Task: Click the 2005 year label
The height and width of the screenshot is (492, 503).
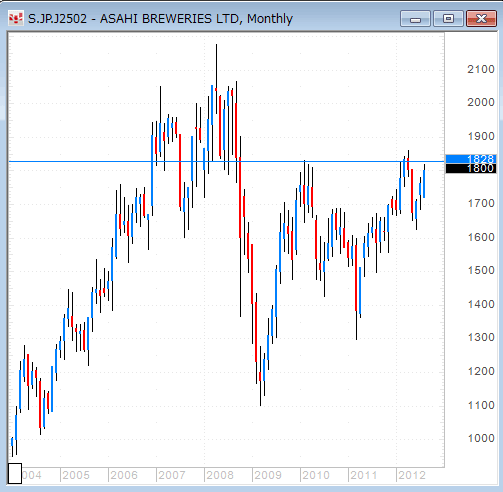Action: click(x=76, y=475)
